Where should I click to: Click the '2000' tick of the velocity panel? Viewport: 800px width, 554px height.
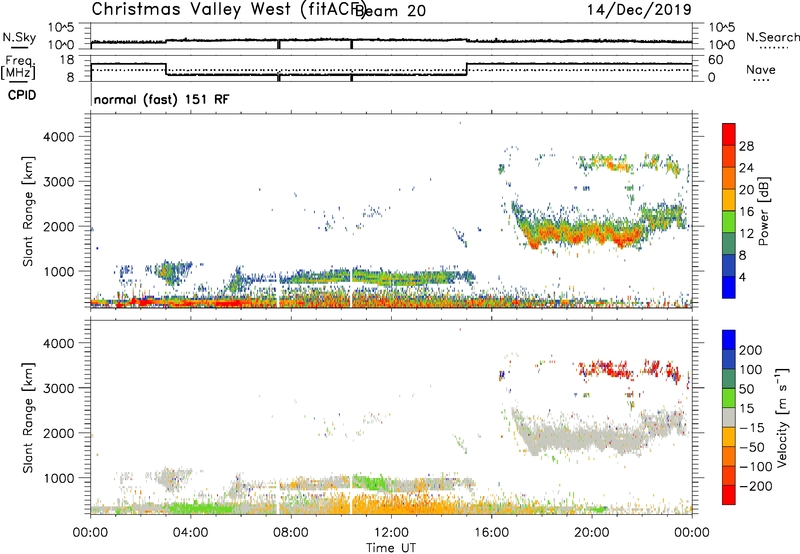[59, 434]
